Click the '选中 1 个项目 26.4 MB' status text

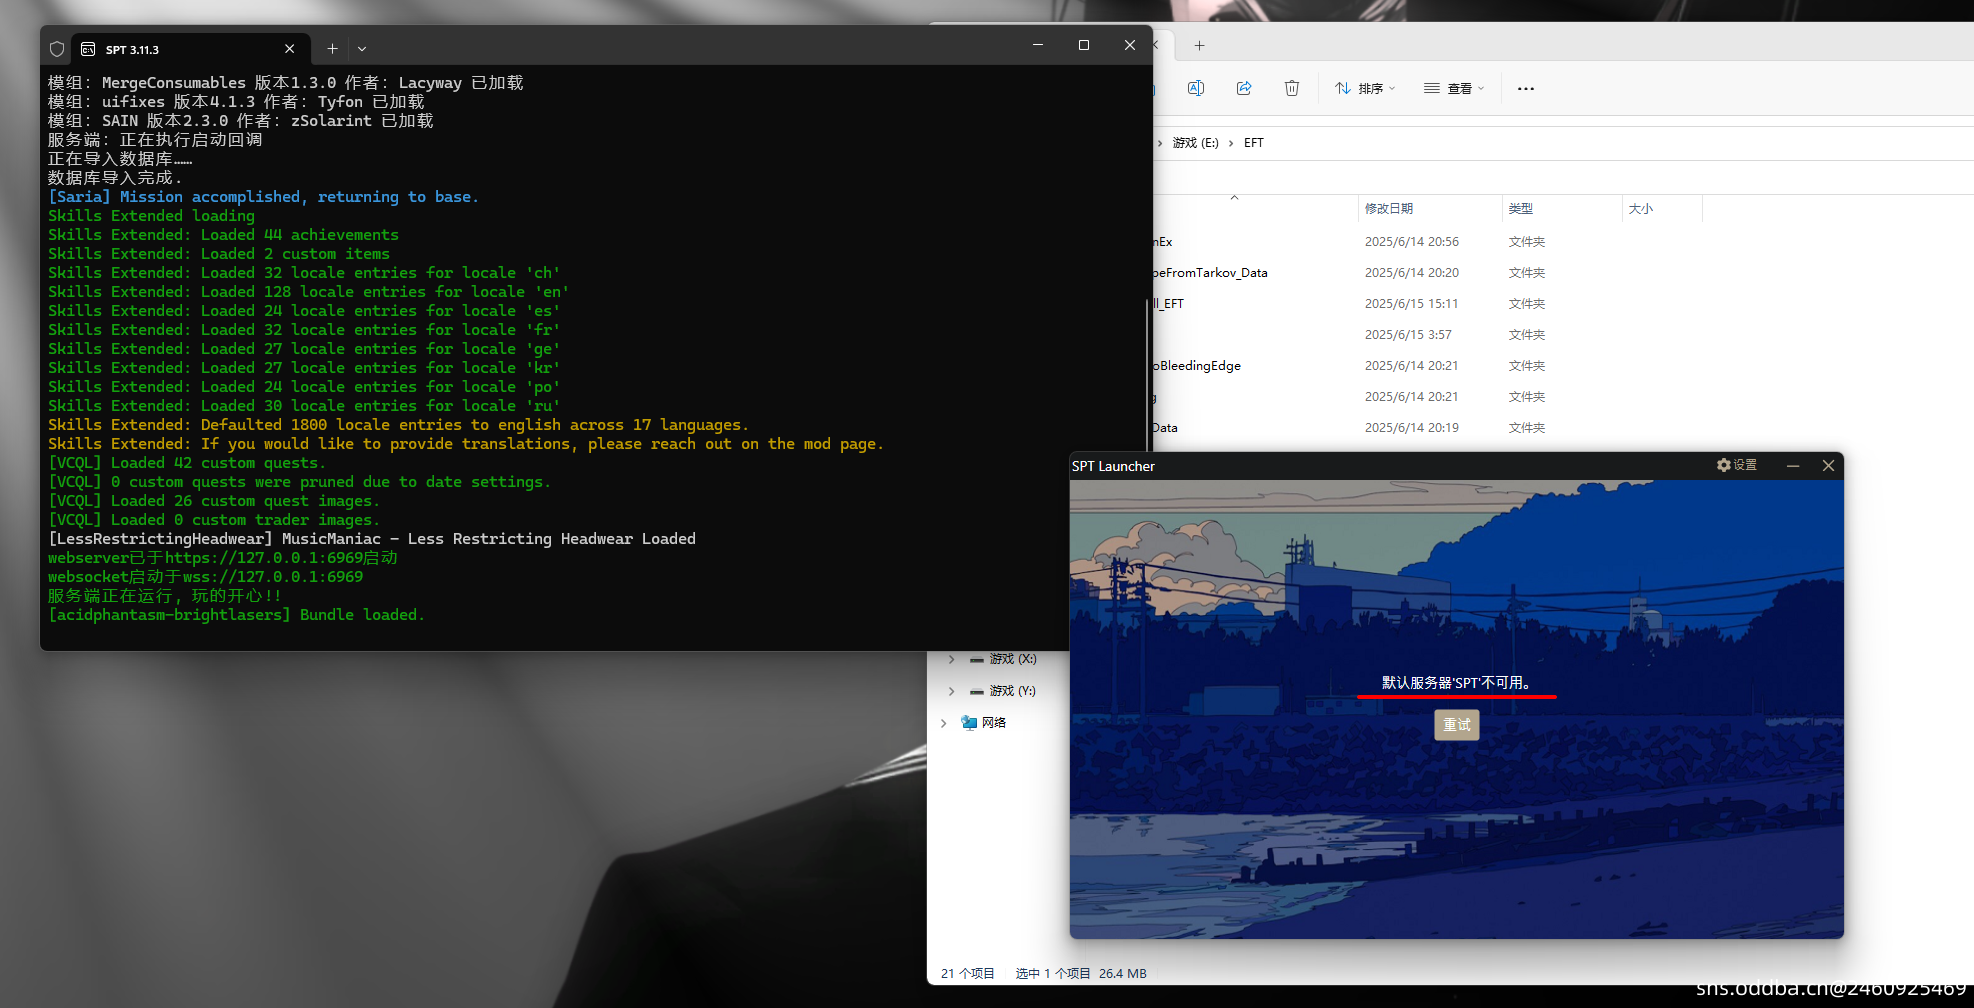[x=1081, y=973]
